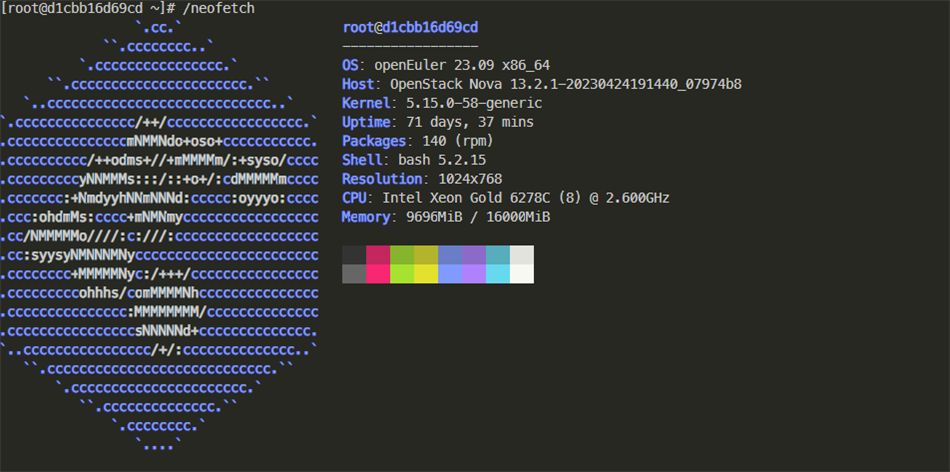
Task: Click the crimson red color block, top row
Action: click(x=378, y=254)
